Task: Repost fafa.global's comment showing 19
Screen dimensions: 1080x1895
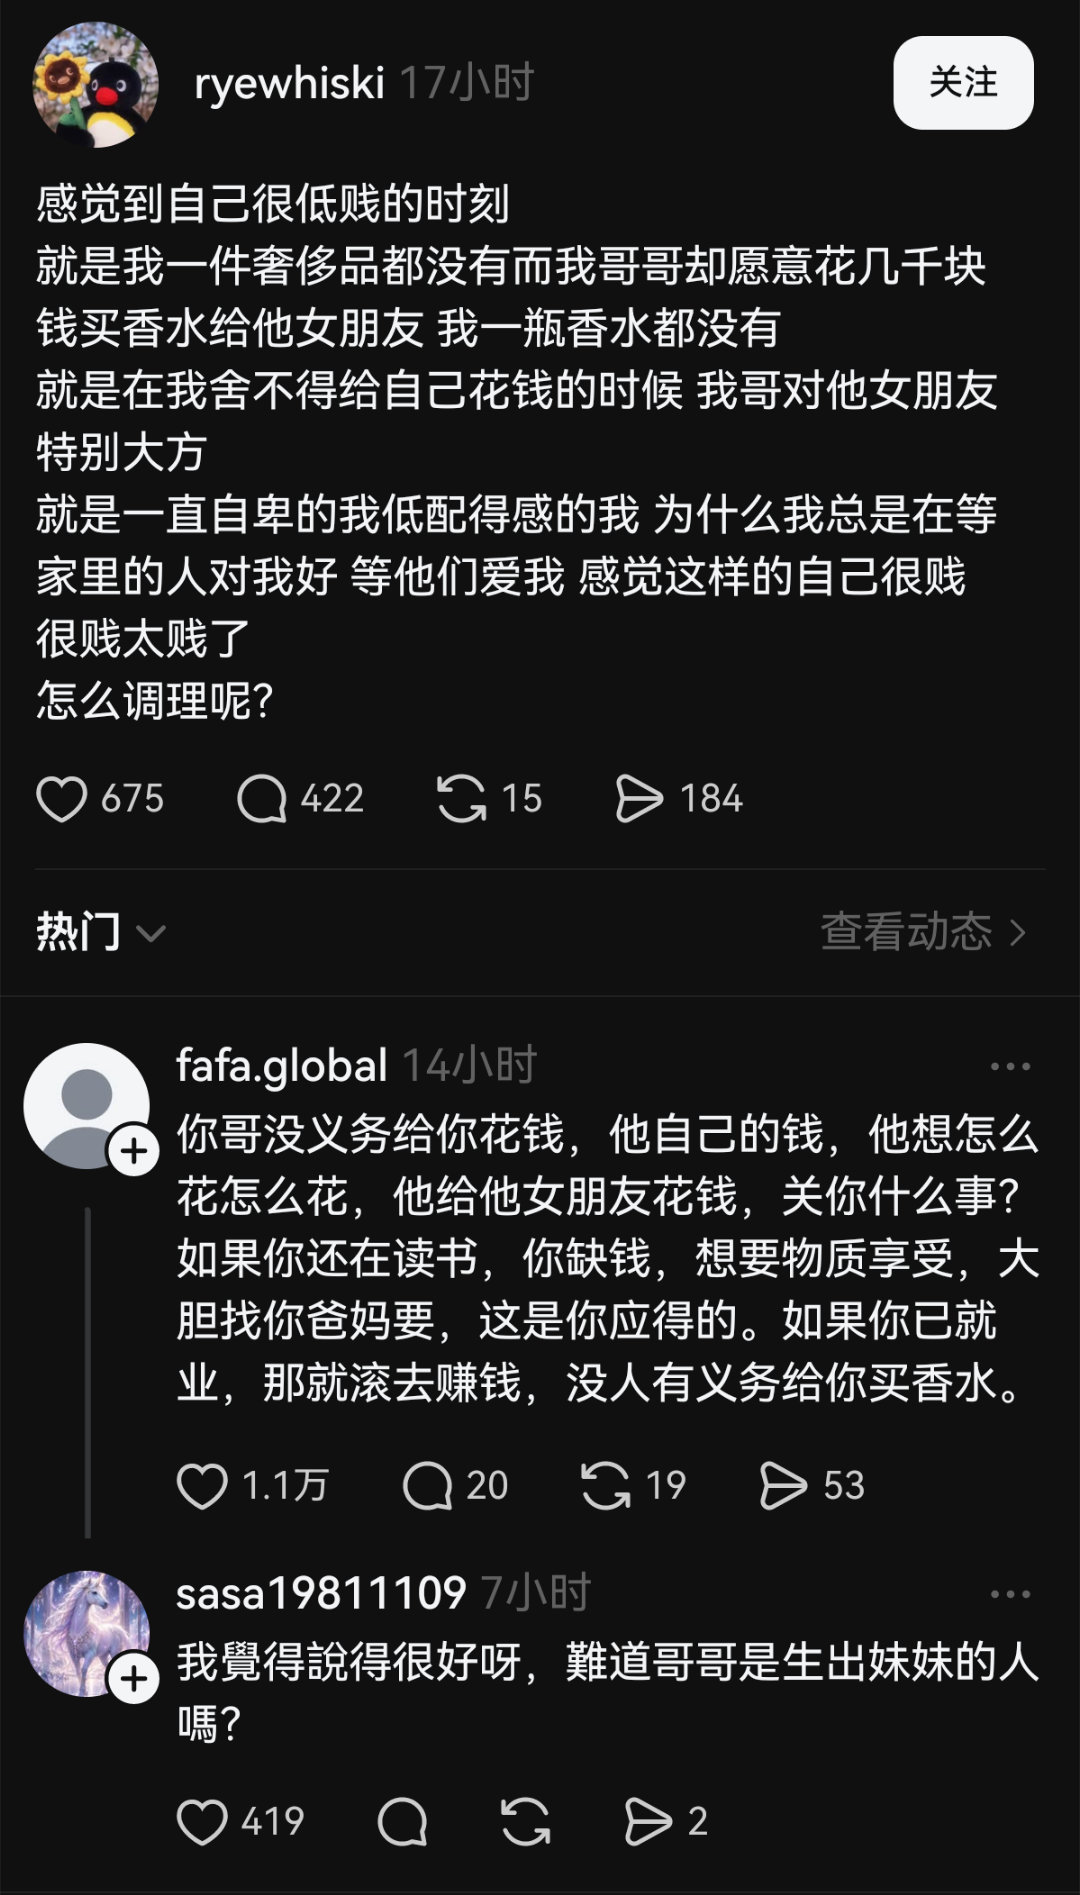Action: coord(606,1485)
